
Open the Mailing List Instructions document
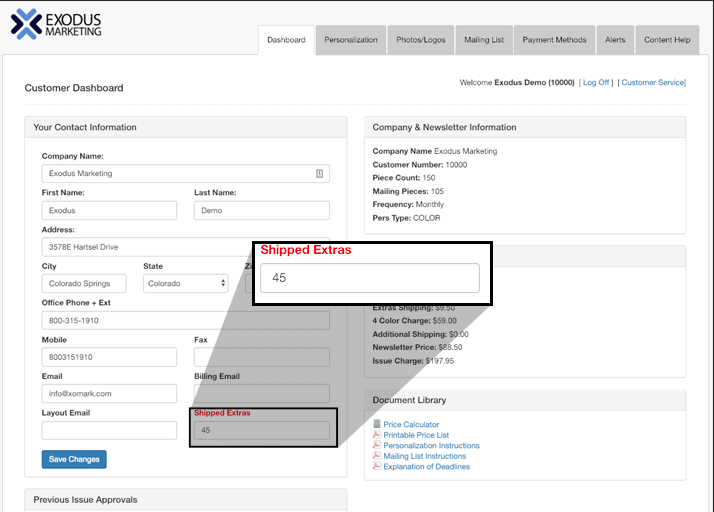425,456
